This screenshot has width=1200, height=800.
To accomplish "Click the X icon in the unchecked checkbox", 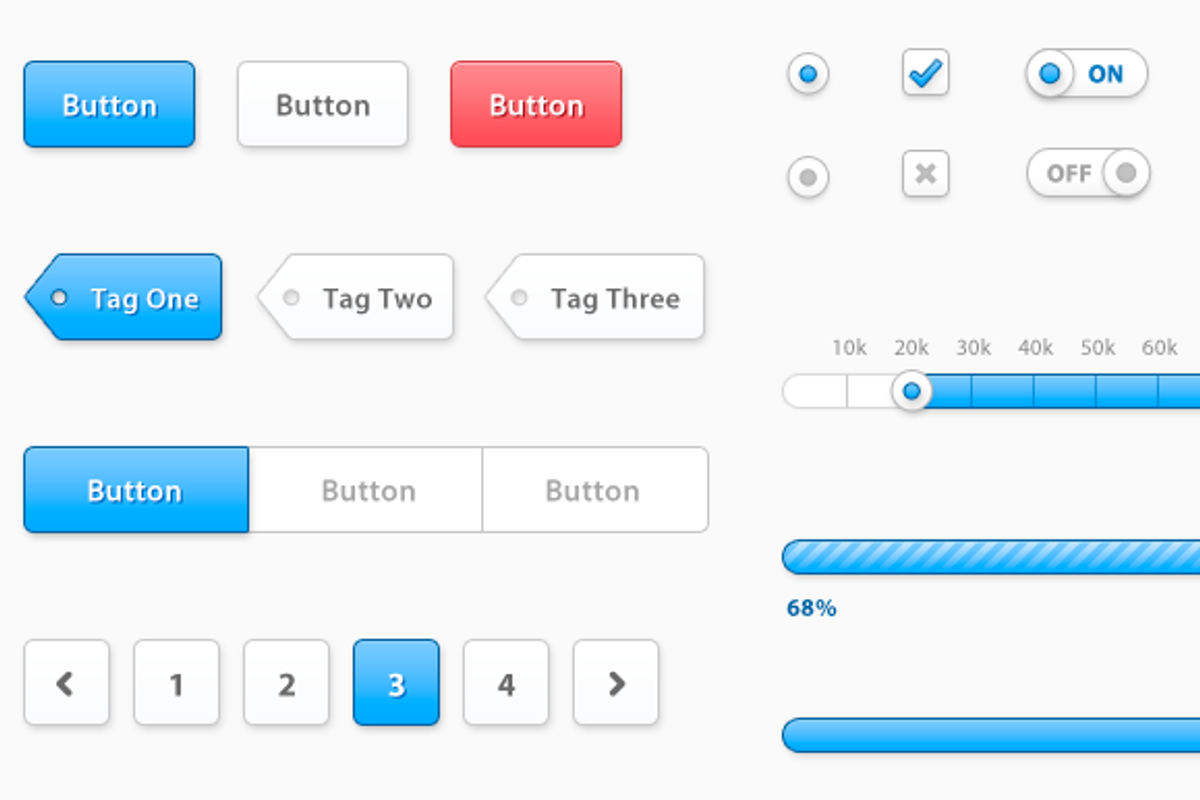I will 925,173.
